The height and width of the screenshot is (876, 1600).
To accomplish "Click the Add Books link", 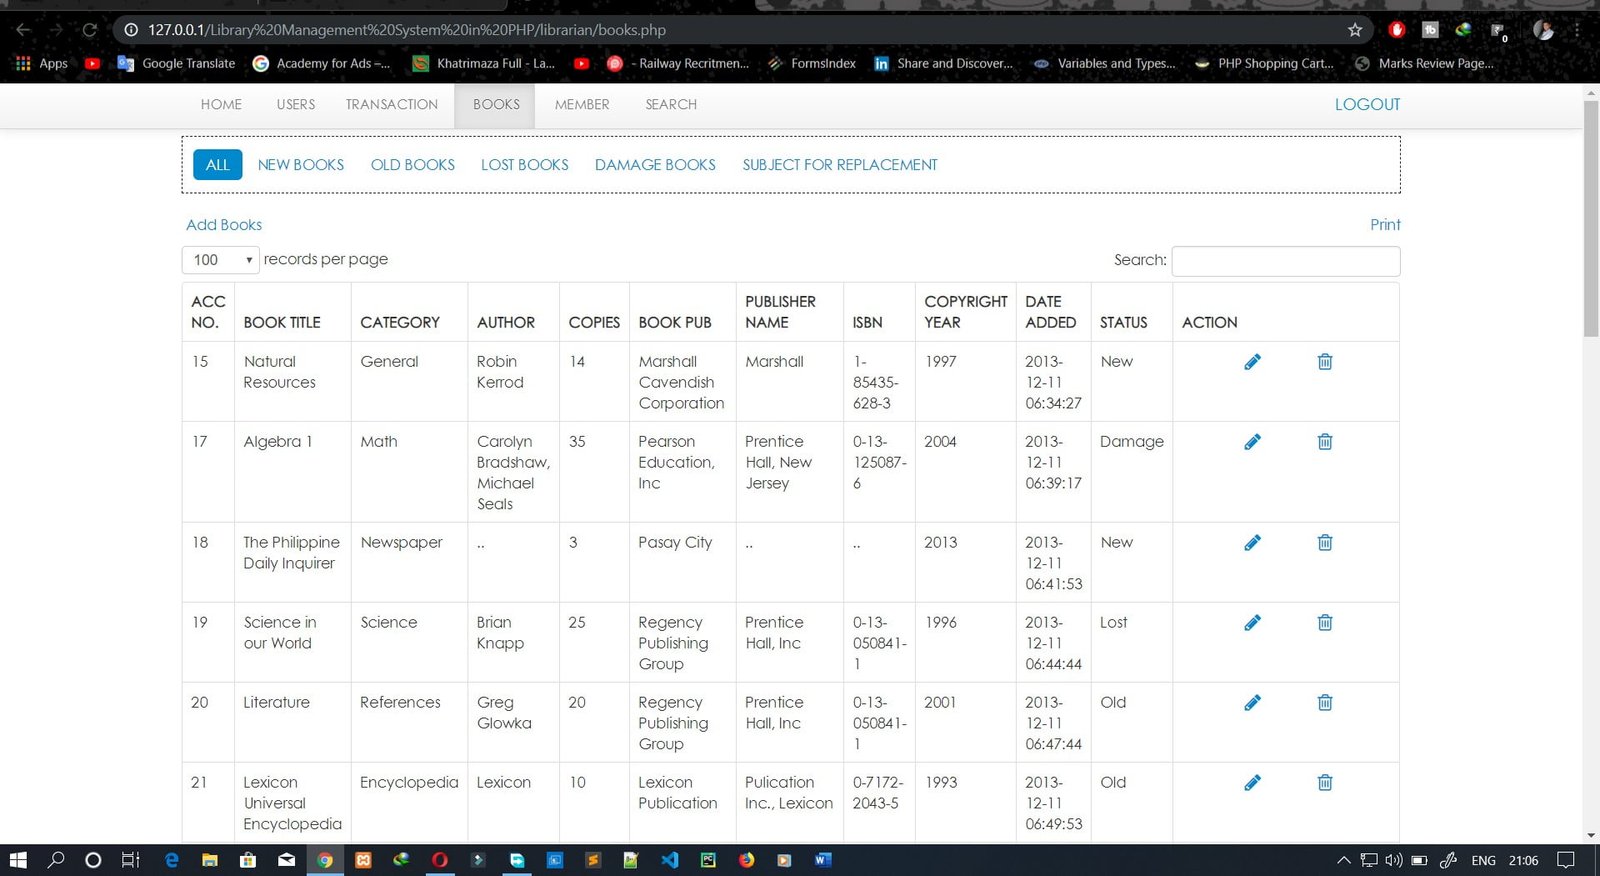I will point(224,225).
